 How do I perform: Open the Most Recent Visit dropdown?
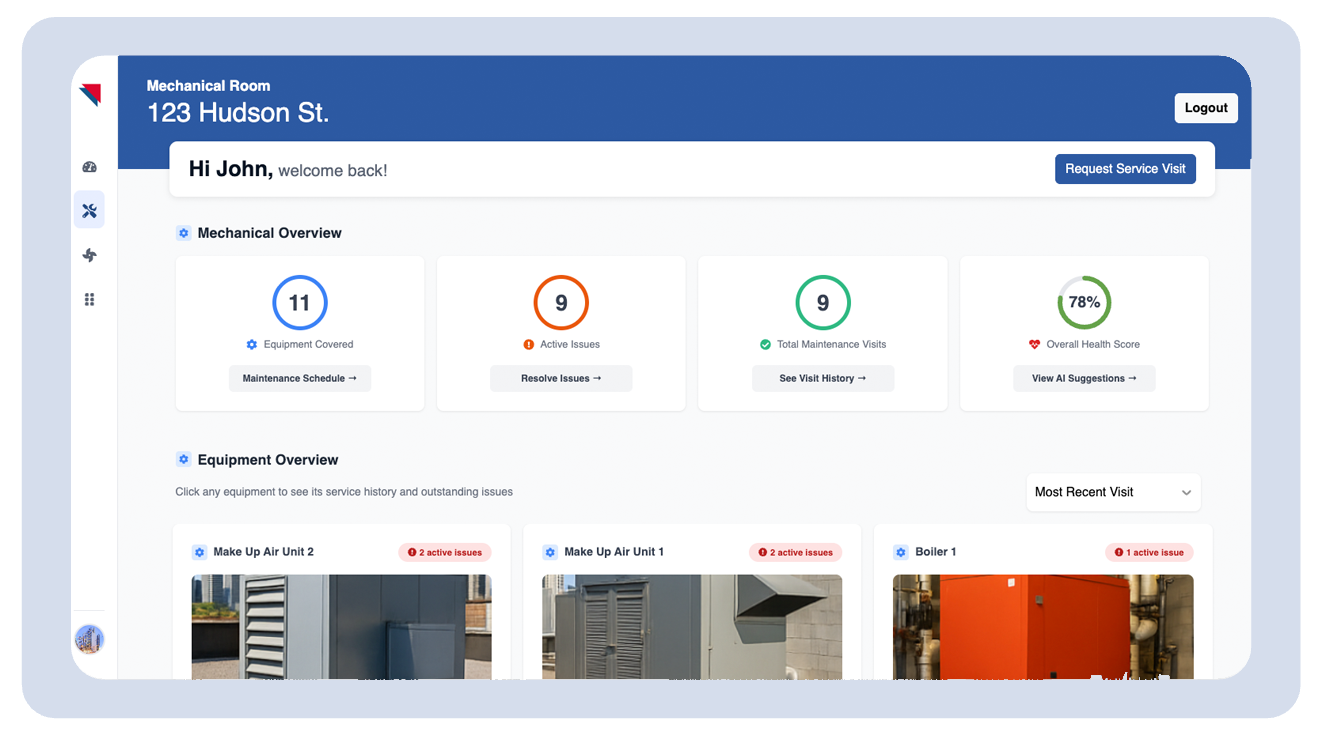click(x=1113, y=492)
